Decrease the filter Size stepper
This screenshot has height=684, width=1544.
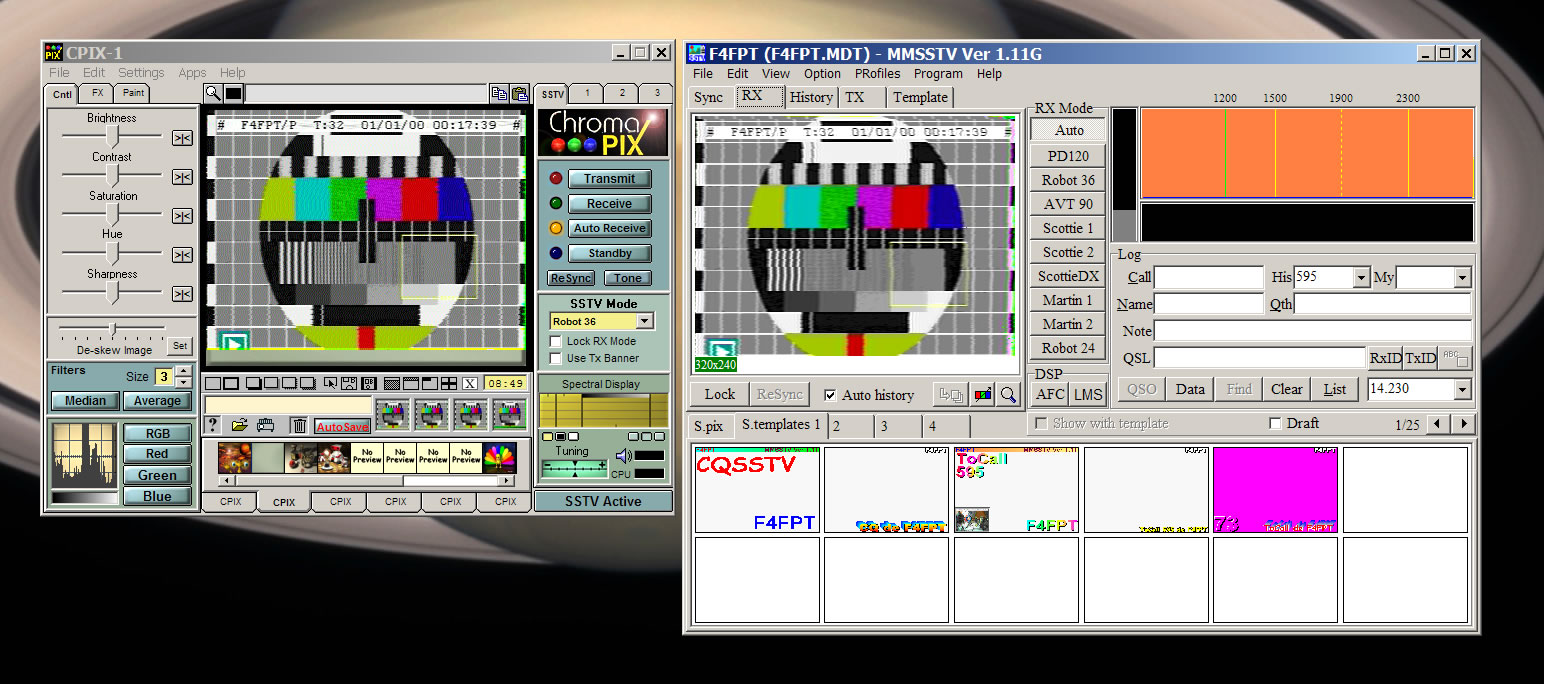pyautogui.click(x=183, y=382)
